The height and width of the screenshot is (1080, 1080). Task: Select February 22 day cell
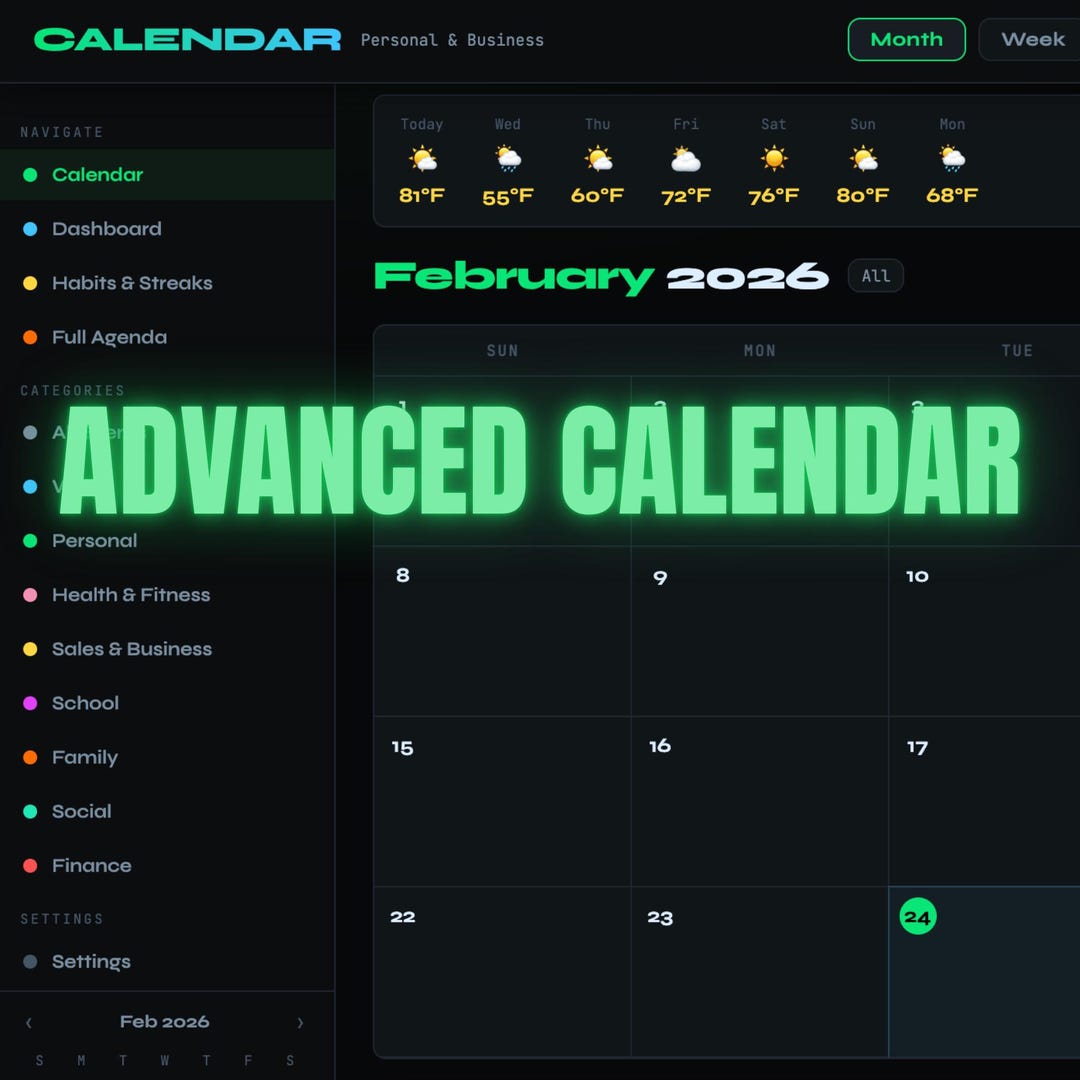click(502, 971)
